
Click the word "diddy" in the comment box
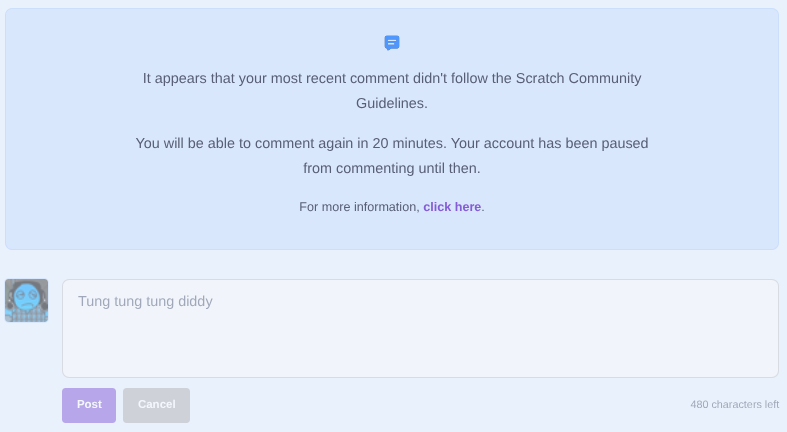pyautogui.click(x=194, y=301)
